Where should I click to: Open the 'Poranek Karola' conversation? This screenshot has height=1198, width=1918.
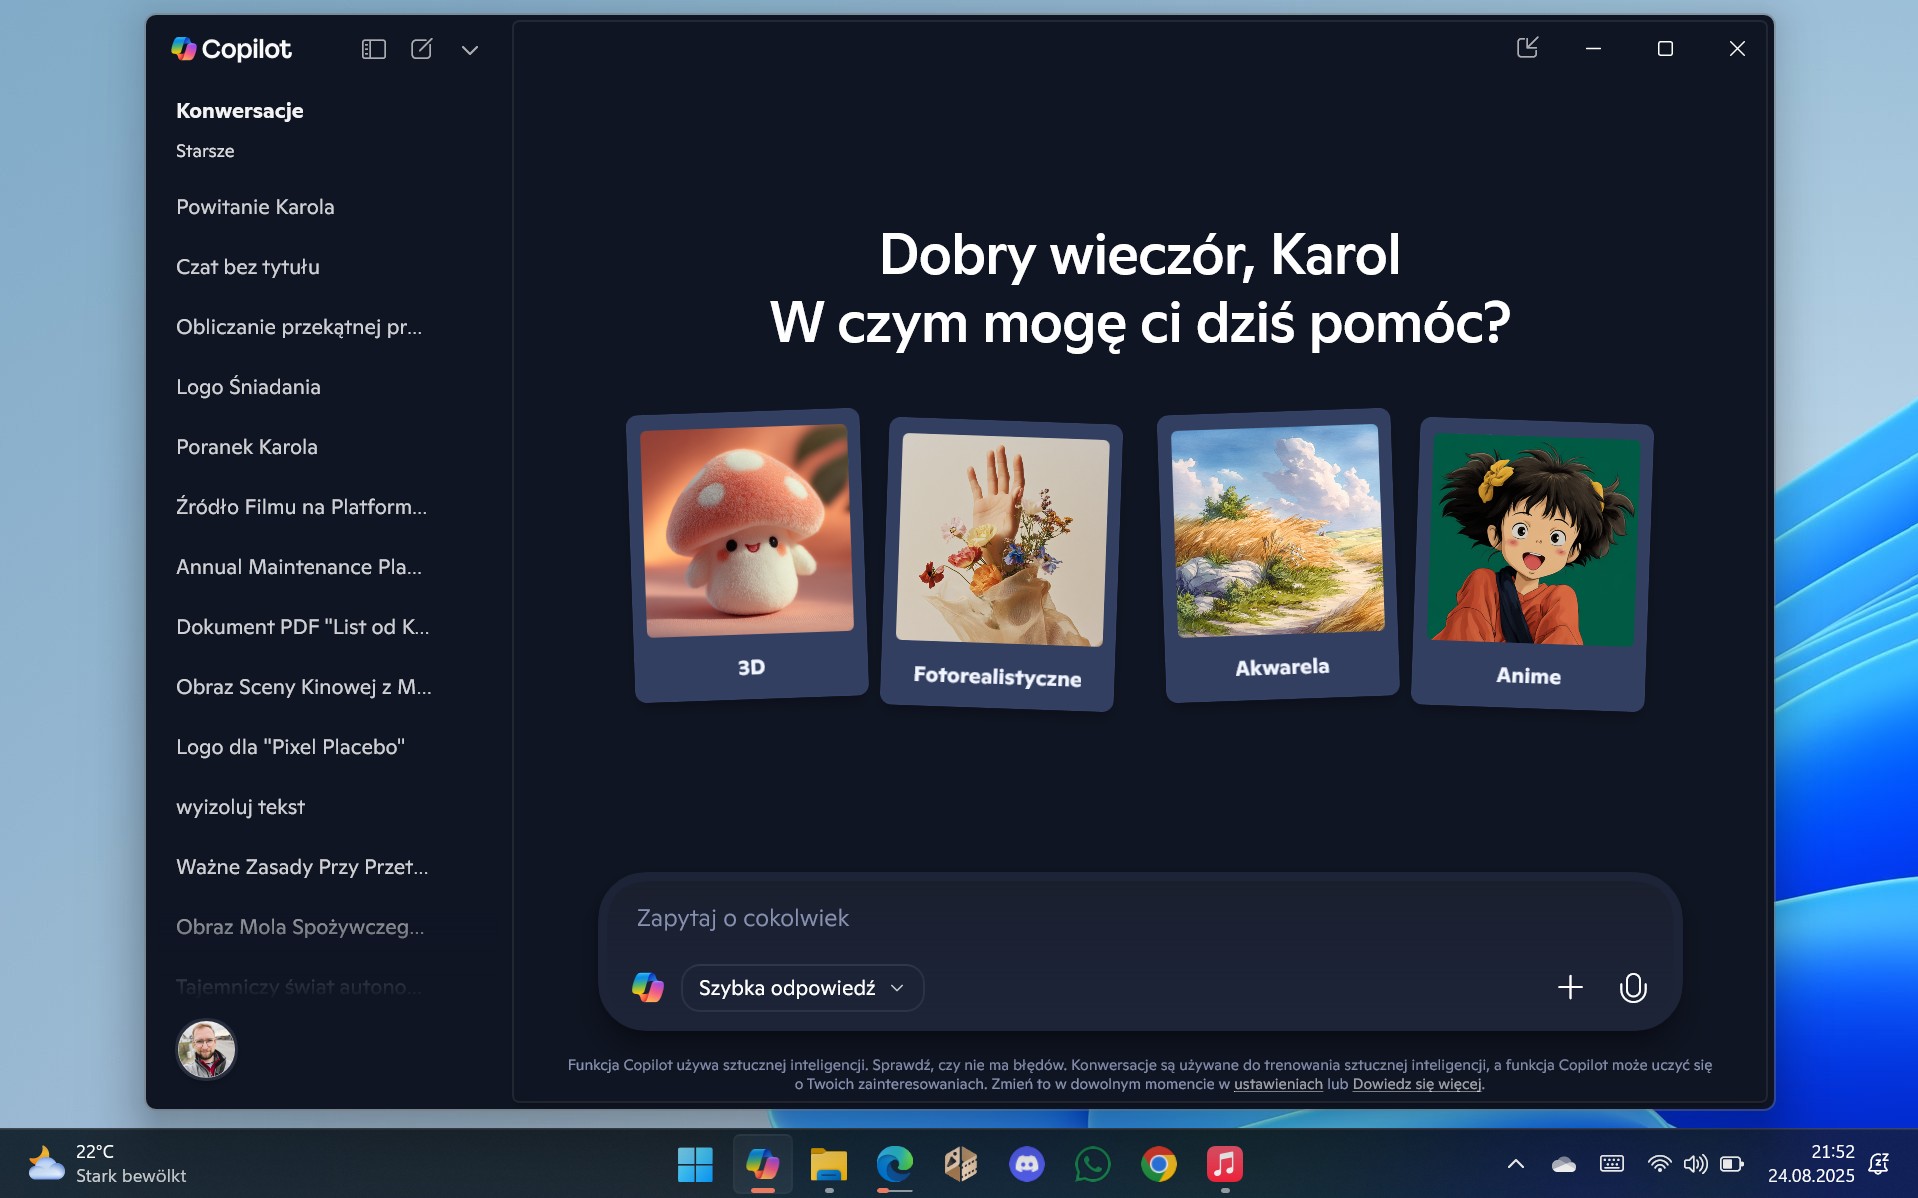pos(247,447)
